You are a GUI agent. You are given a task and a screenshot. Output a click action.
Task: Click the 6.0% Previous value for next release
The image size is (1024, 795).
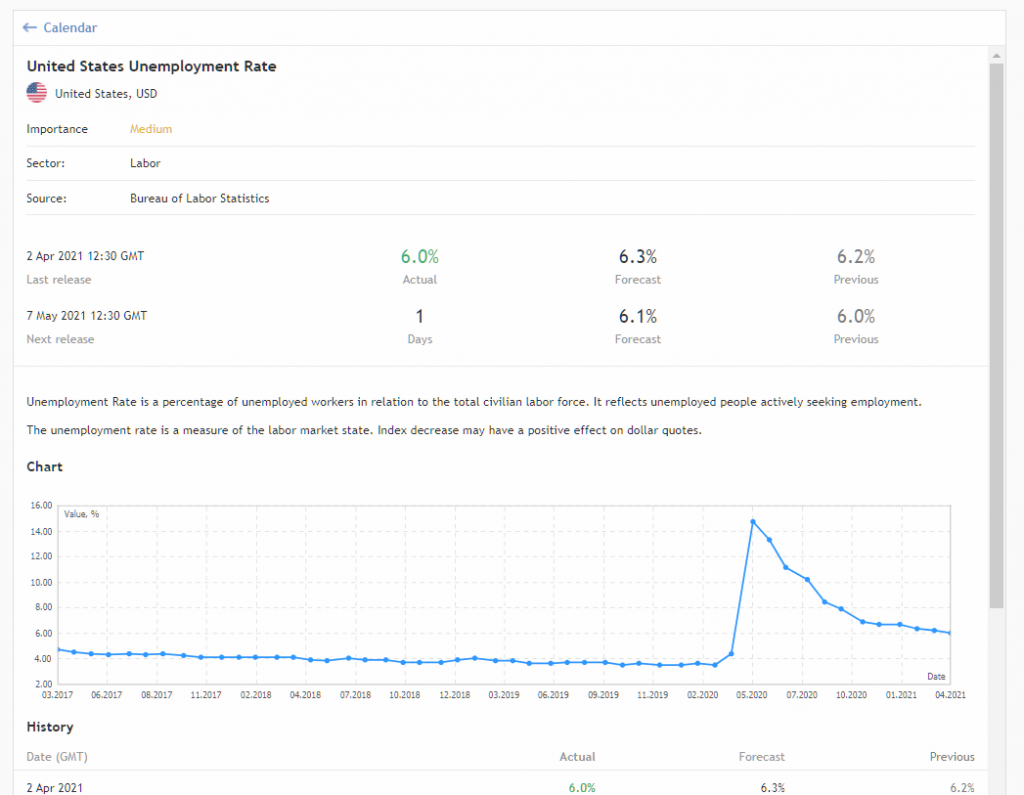(x=856, y=317)
